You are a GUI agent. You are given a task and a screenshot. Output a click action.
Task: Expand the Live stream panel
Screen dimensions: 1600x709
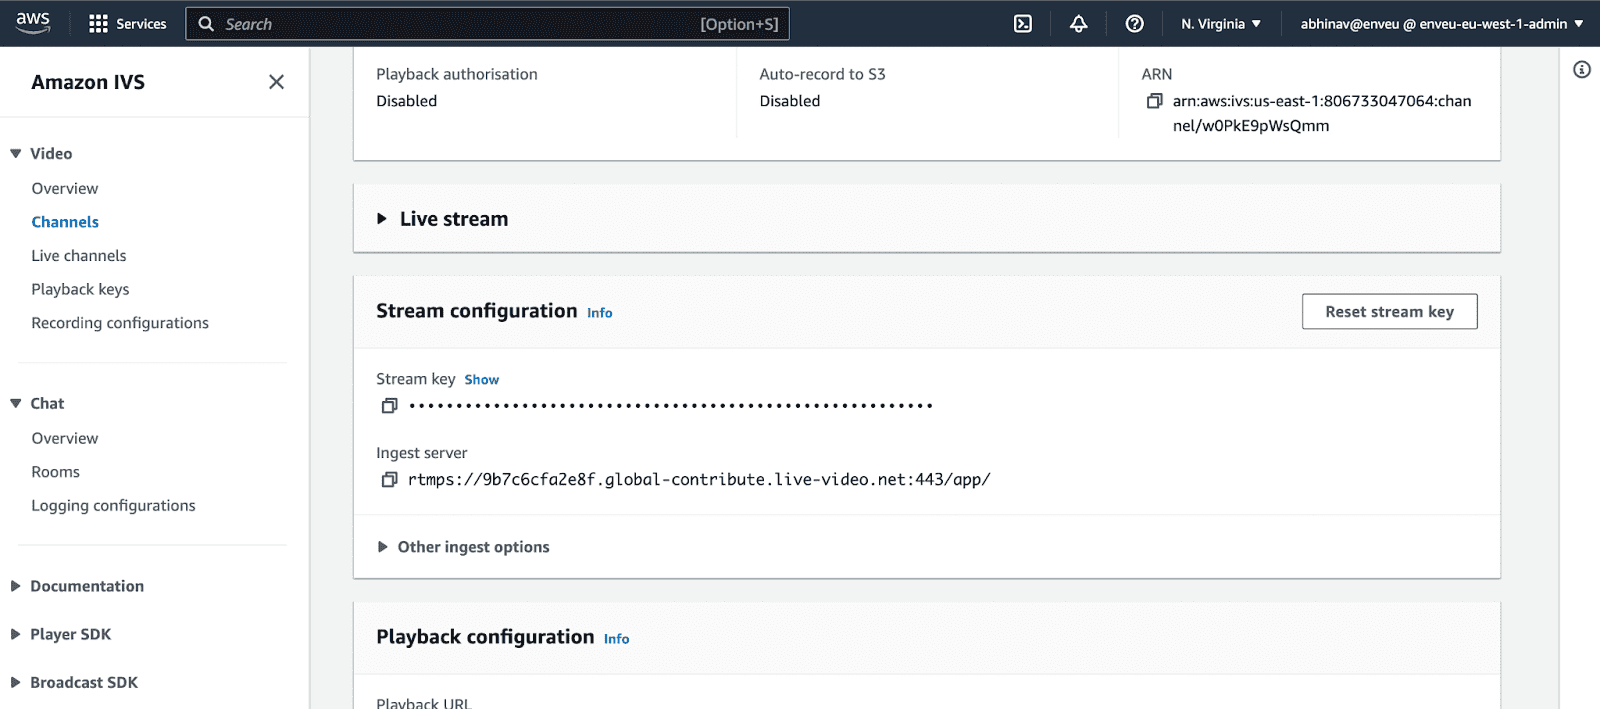[x=381, y=219]
